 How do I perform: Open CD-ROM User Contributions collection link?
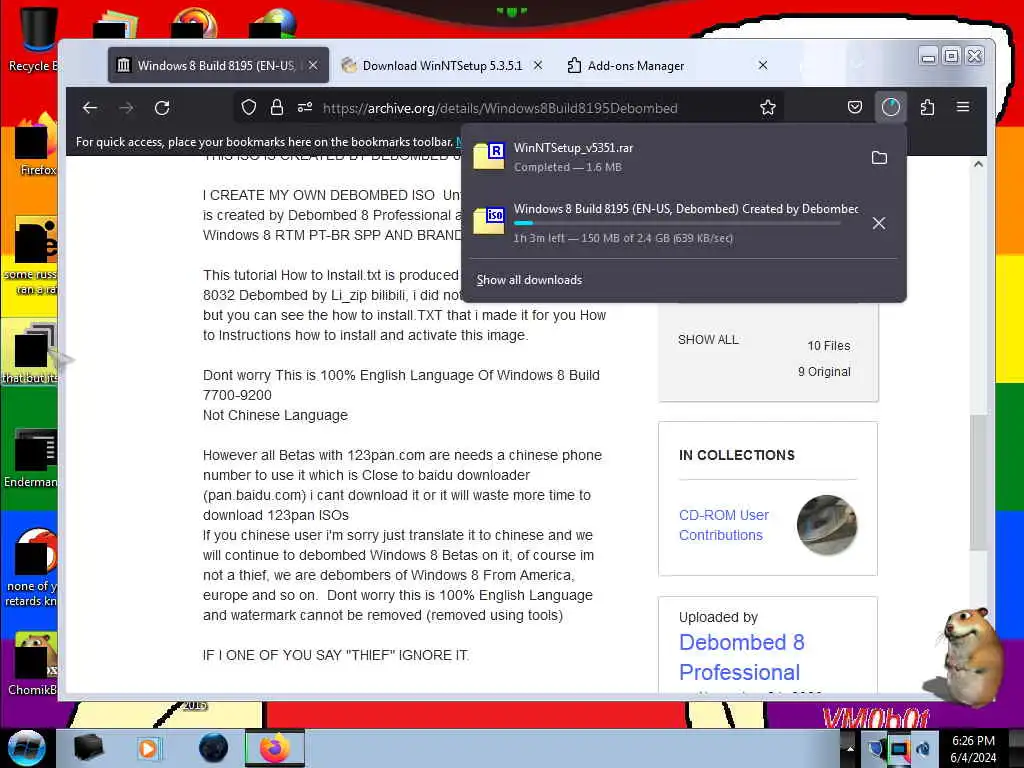point(724,525)
